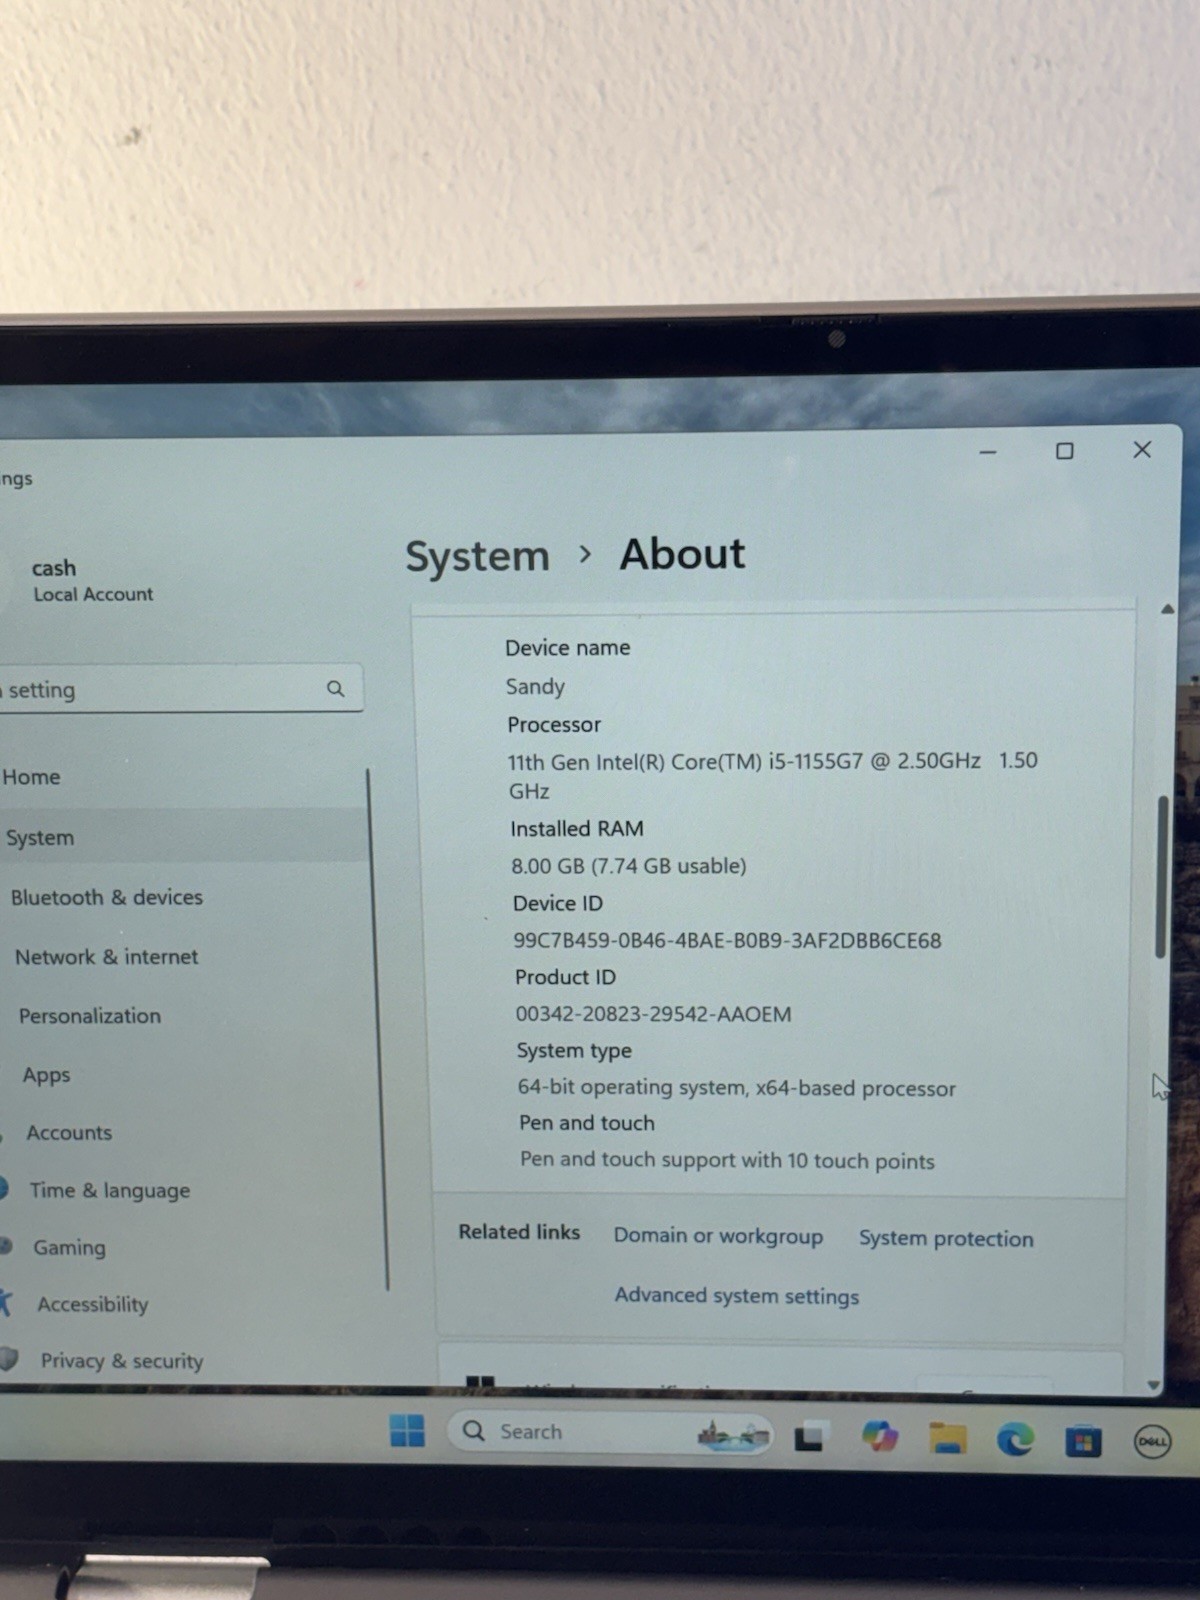This screenshot has height=1600, width=1200.
Task: Open the cash Local Account profile
Action: coord(90,580)
